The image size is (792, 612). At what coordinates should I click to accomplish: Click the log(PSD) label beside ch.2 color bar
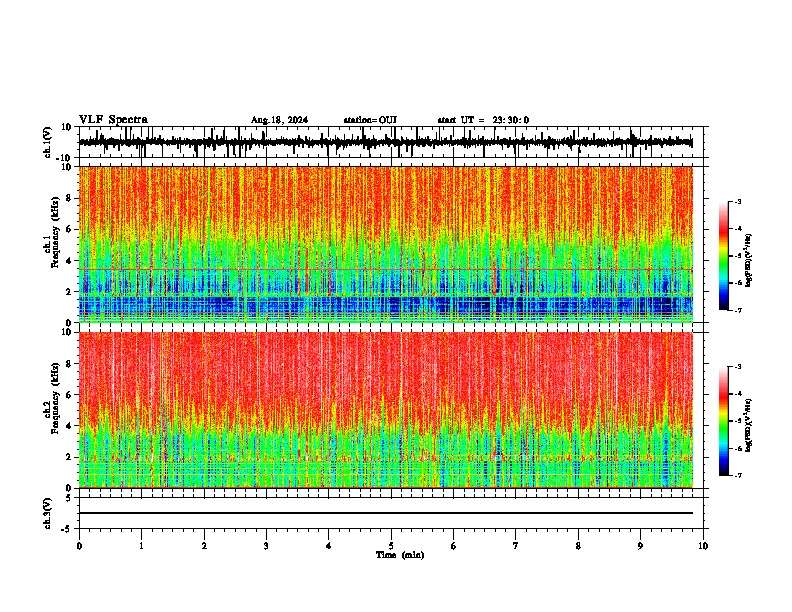pos(749,425)
